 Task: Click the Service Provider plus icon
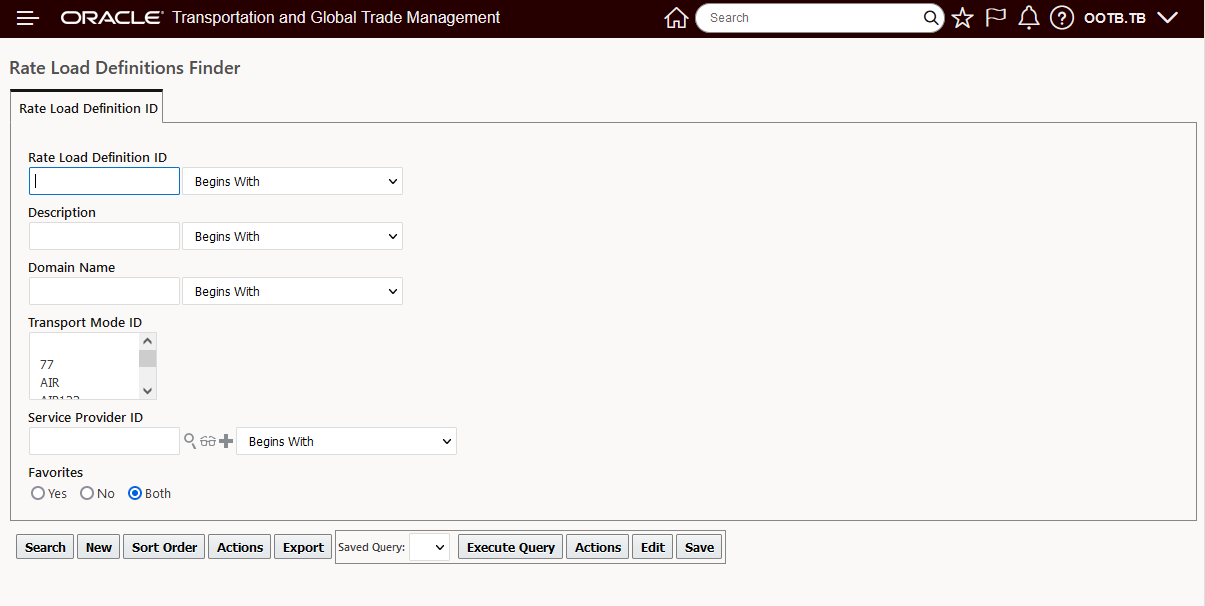226,441
